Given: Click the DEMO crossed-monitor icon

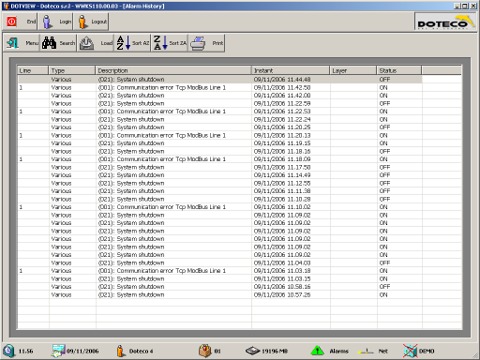Looking at the screenshot, I should coord(410,351).
